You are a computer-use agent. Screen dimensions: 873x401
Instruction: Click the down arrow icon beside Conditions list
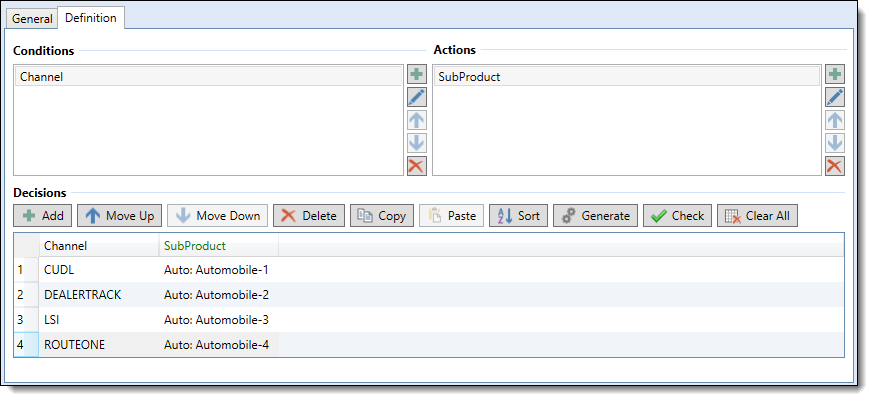click(416, 143)
